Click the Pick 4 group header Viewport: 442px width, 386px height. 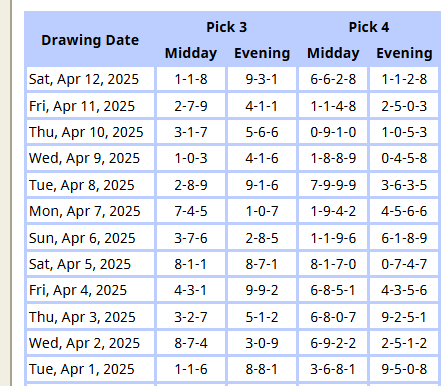369,27
